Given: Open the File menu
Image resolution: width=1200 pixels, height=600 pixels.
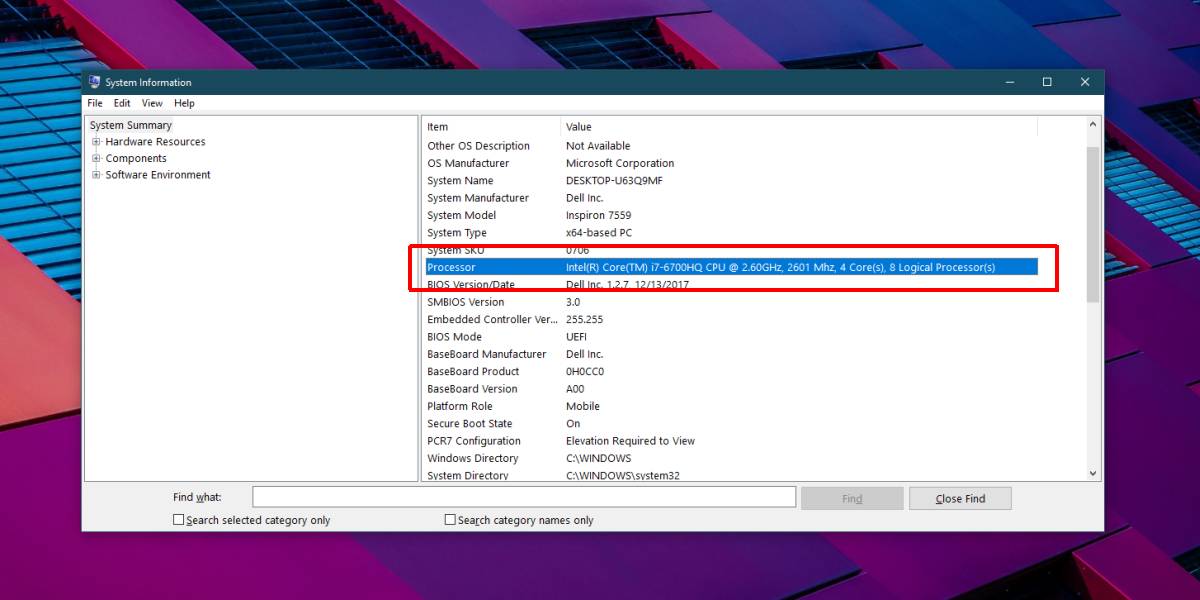Looking at the screenshot, I should click(94, 103).
